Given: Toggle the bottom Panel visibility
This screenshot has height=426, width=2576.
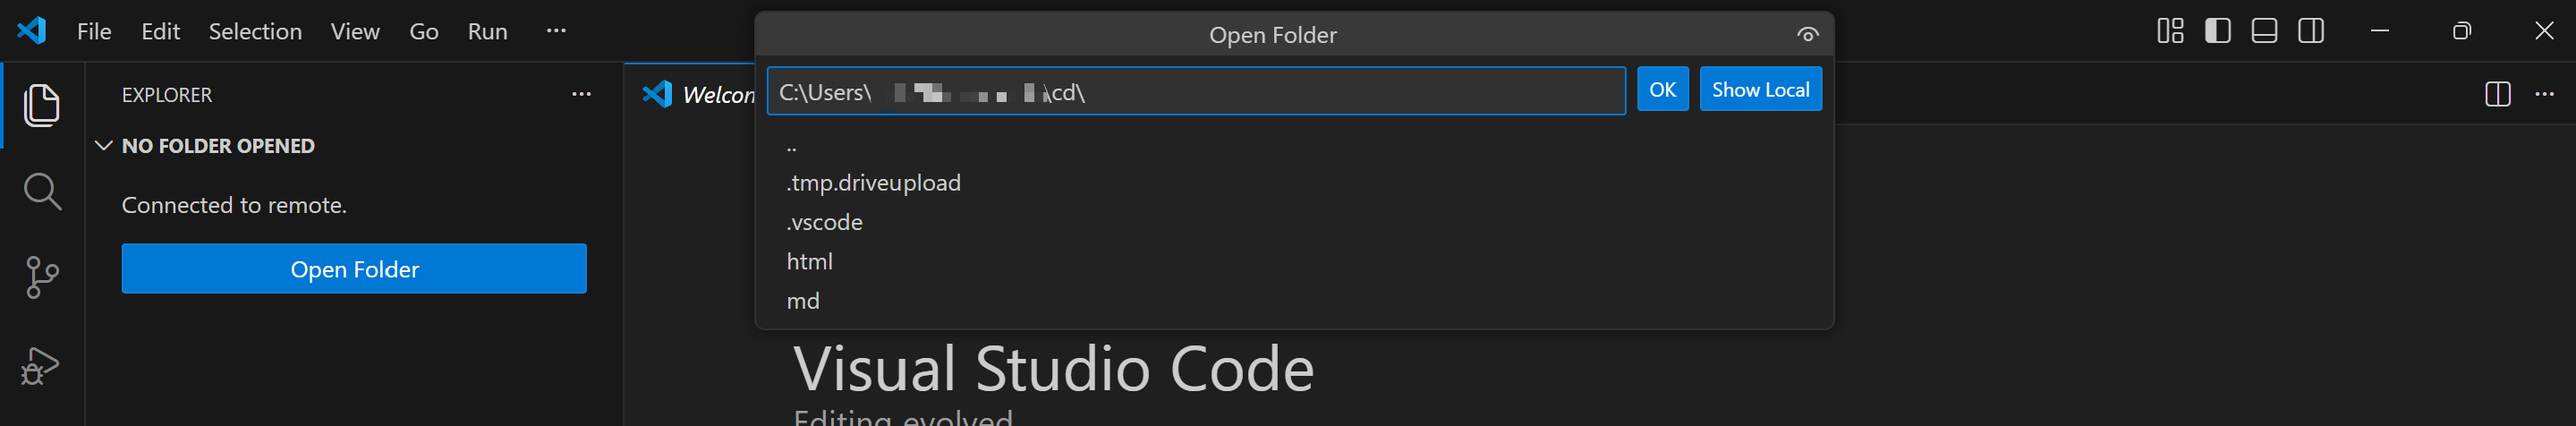Looking at the screenshot, I should click(2264, 31).
